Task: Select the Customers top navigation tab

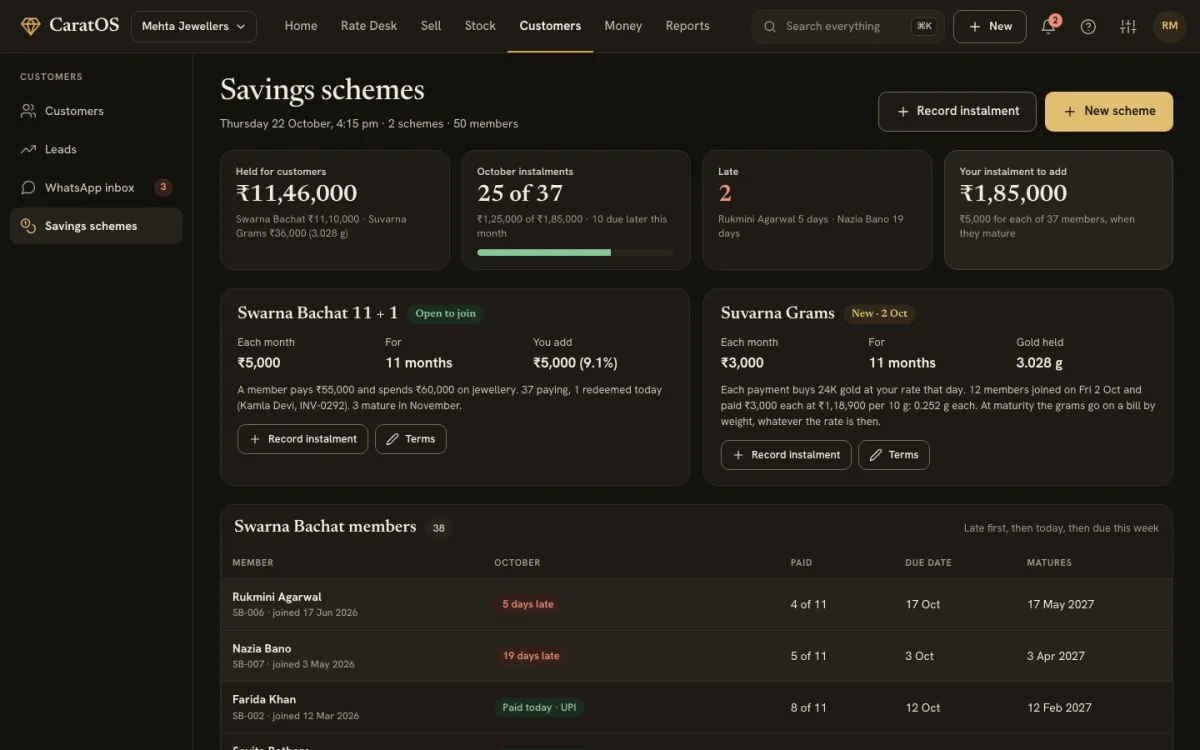Action: tap(550, 26)
